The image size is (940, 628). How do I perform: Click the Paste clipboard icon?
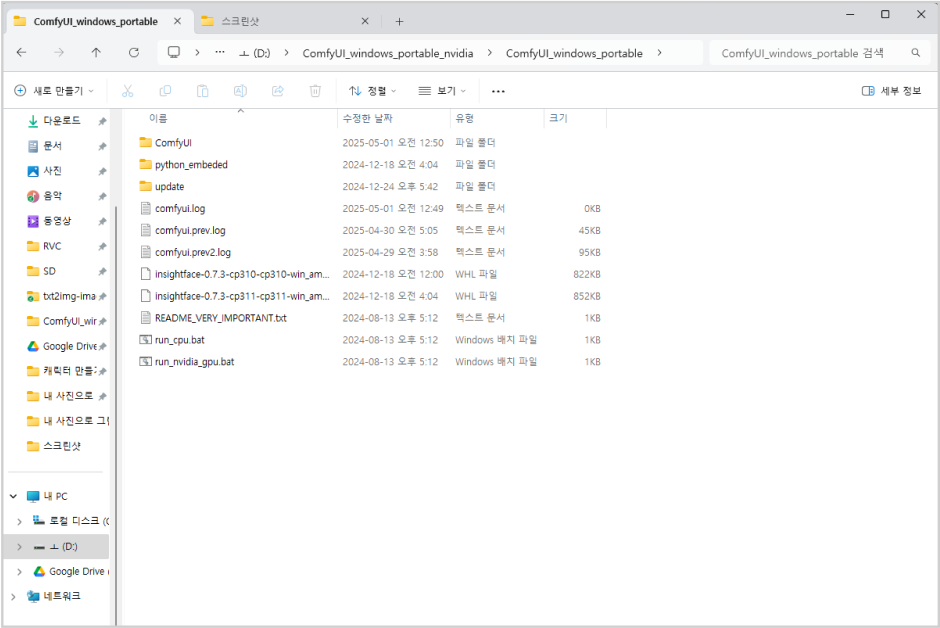tap(203, 91)
